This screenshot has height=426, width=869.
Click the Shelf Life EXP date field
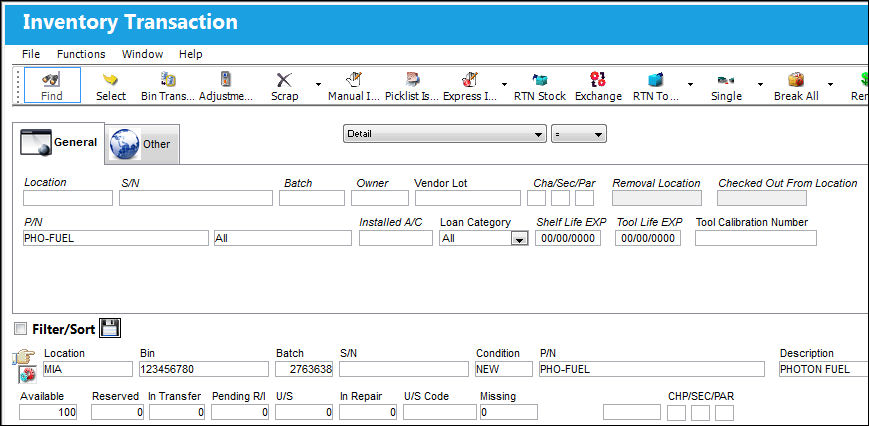coord(568,238)
